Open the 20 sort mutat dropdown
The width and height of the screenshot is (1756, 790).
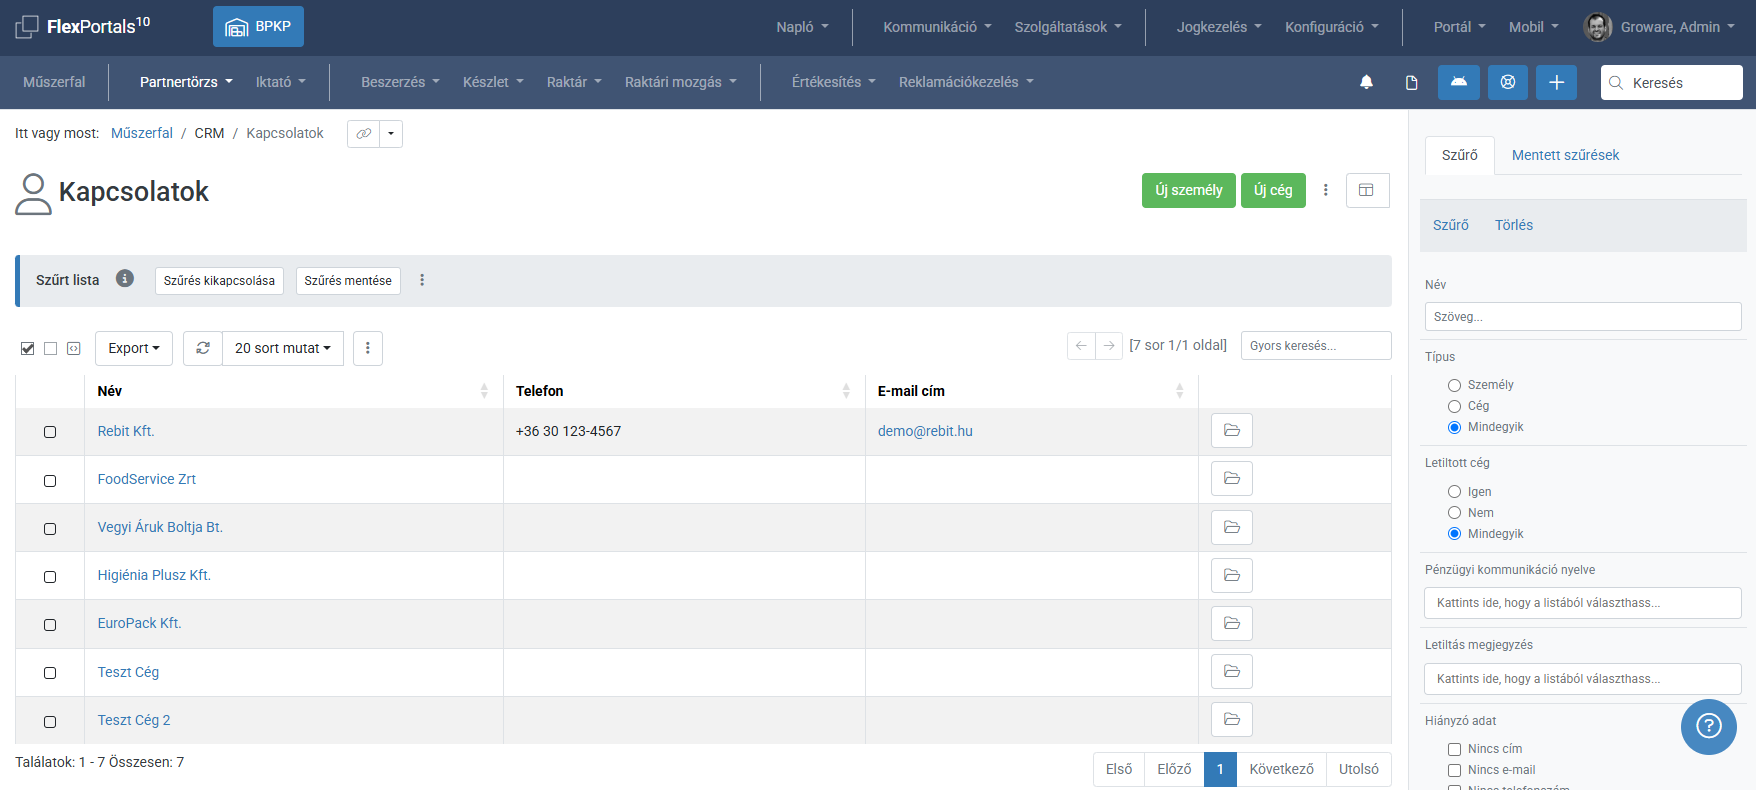(283, 348)
